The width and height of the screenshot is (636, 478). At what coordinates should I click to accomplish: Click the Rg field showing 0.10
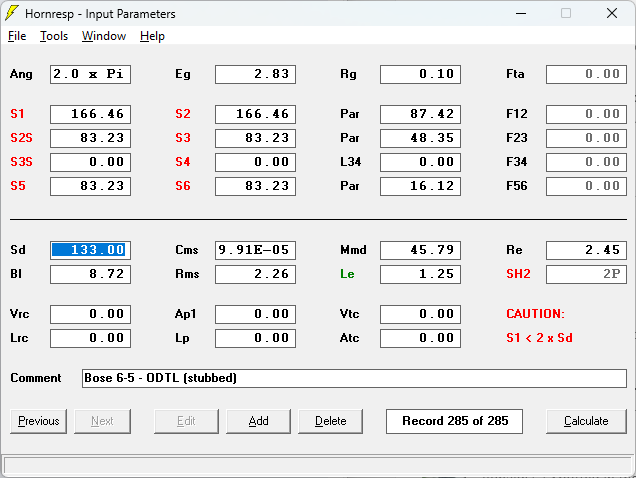coord(420,74)
